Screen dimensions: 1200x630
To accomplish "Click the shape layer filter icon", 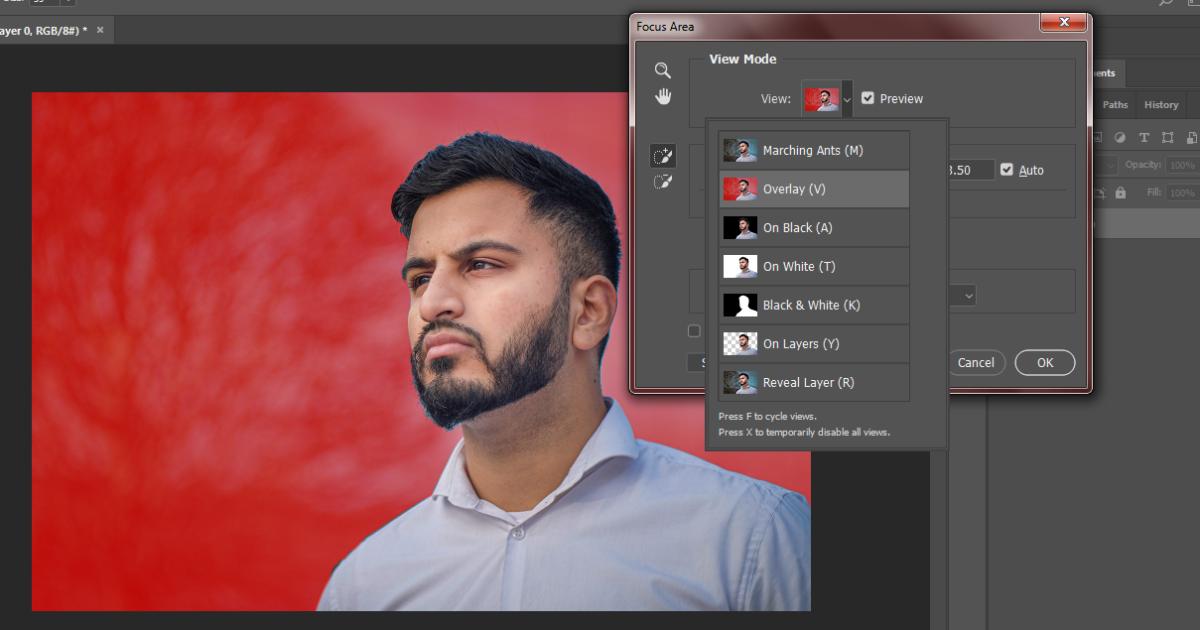I will (x=1167, y=138).
